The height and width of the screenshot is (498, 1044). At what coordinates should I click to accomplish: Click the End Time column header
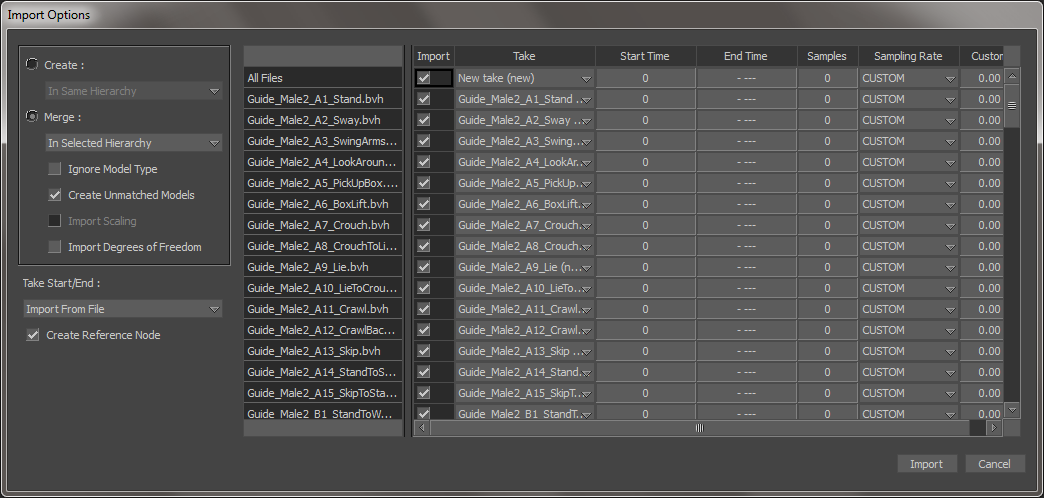click(746, 57)
